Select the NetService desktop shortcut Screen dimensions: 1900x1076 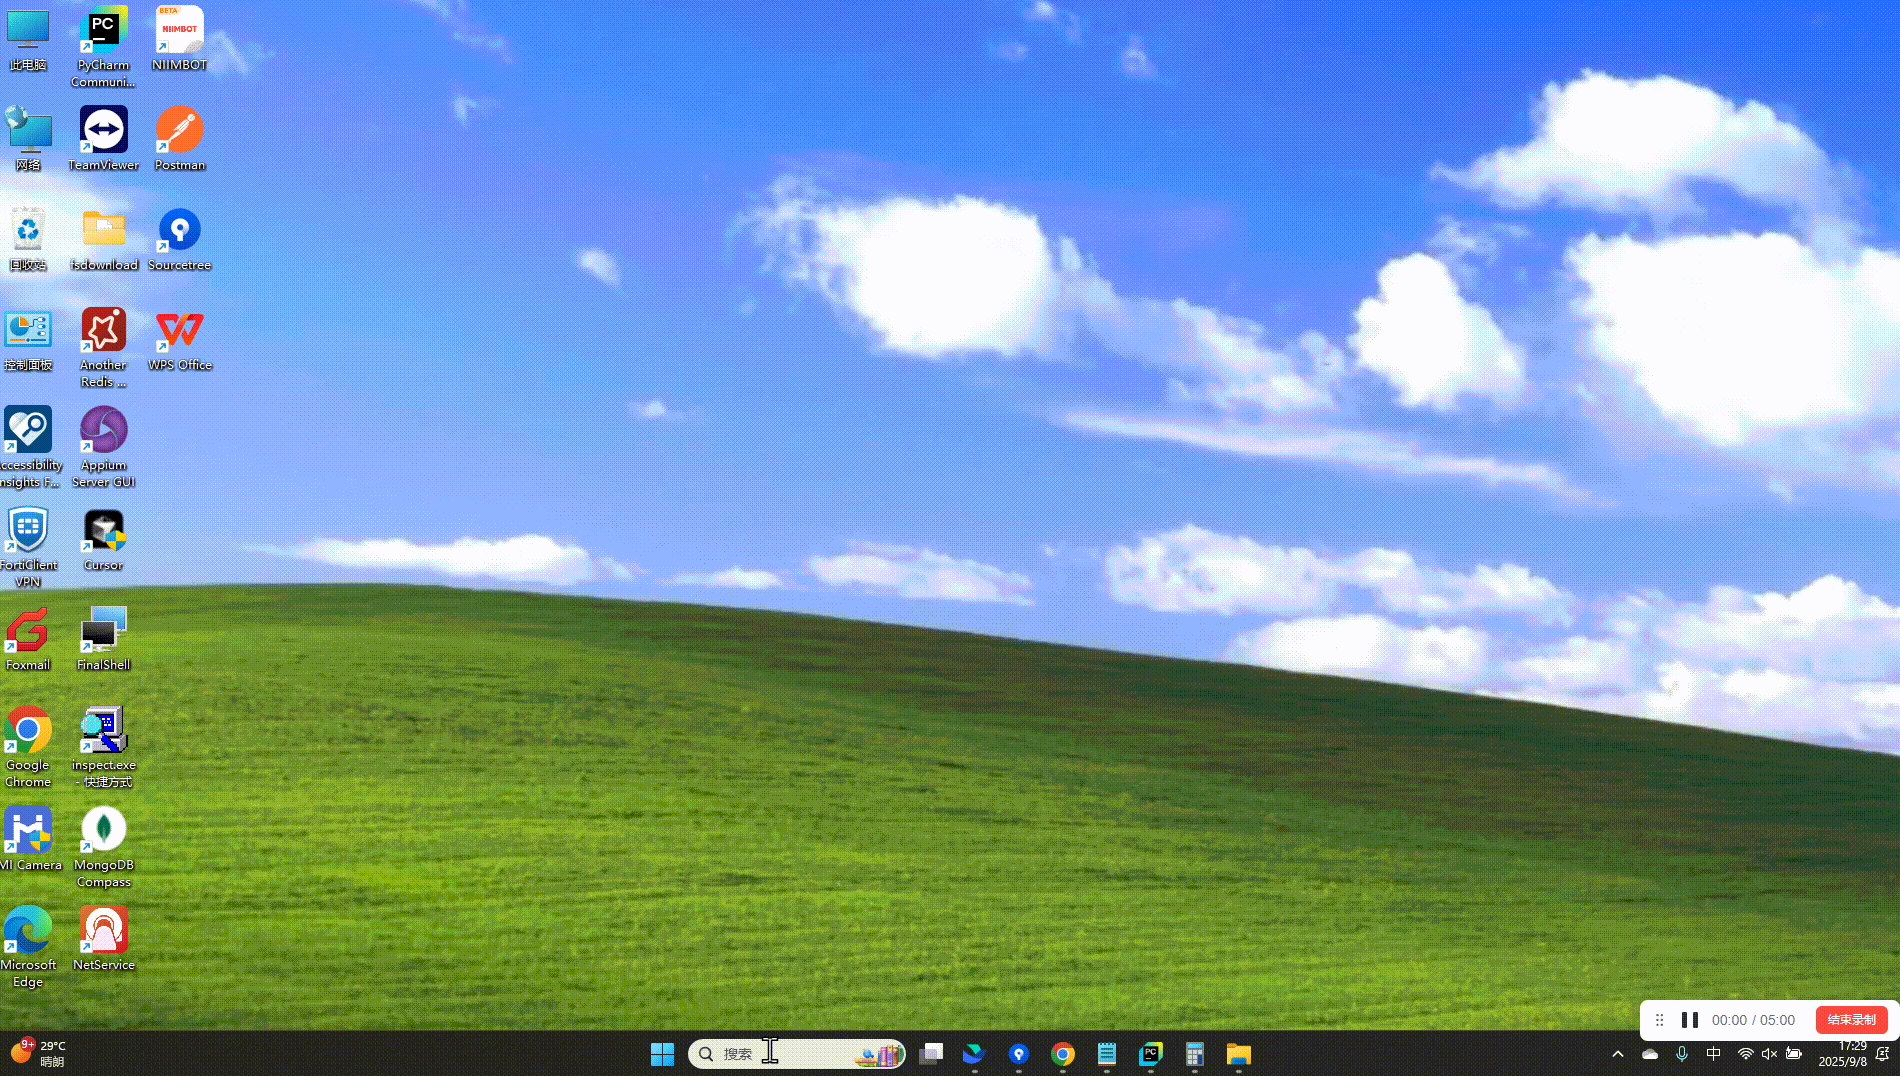coord(103,940)
